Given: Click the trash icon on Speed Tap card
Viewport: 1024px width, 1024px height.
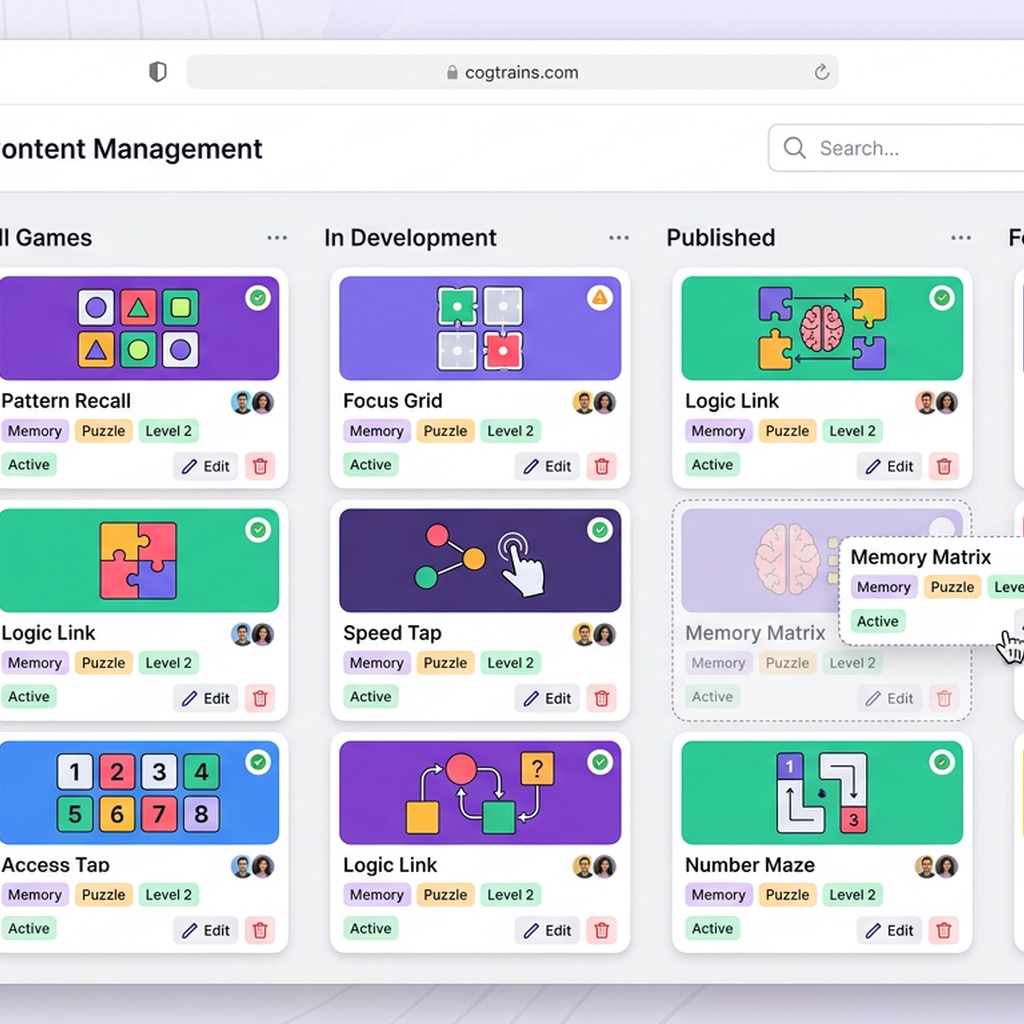Looking at the screenshot, I should coord(601,698).
